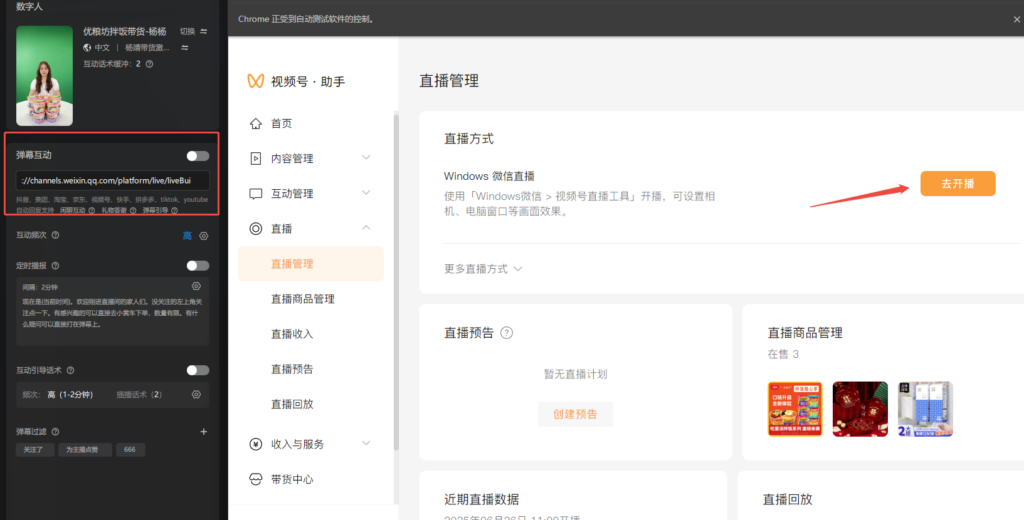The height and width of the screenshot is (520, 1024).
Task: Click help icon next to 互动话术缓冲
Action: pos(149,64)
